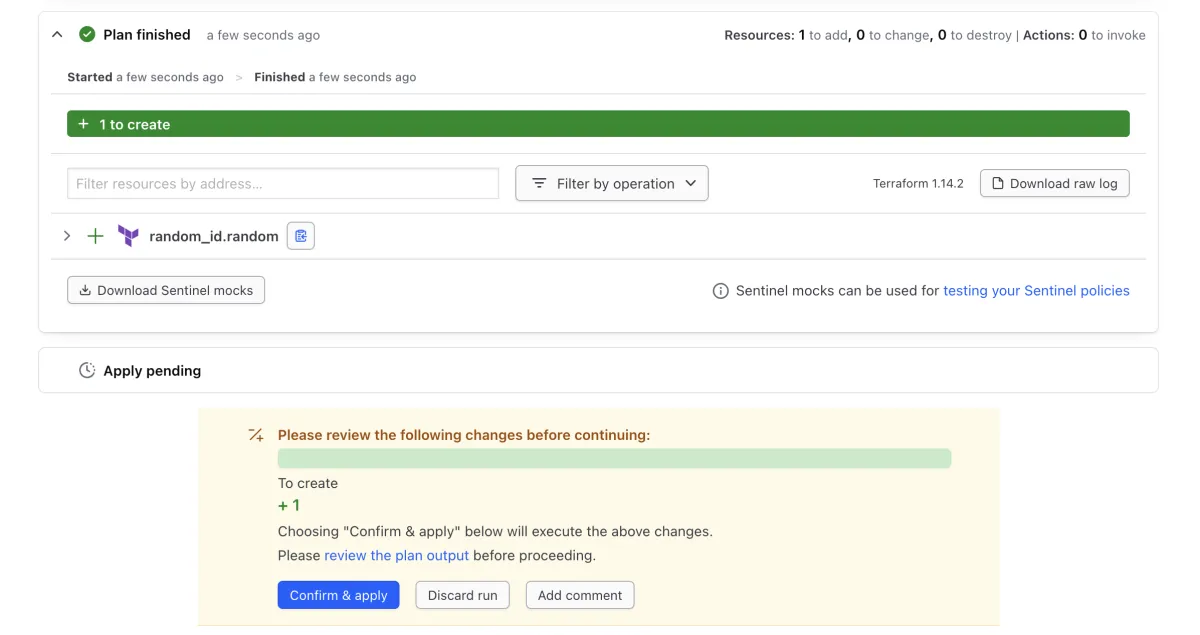Download the raw log
1200x635 pixels.
[x=1055, y=183]
